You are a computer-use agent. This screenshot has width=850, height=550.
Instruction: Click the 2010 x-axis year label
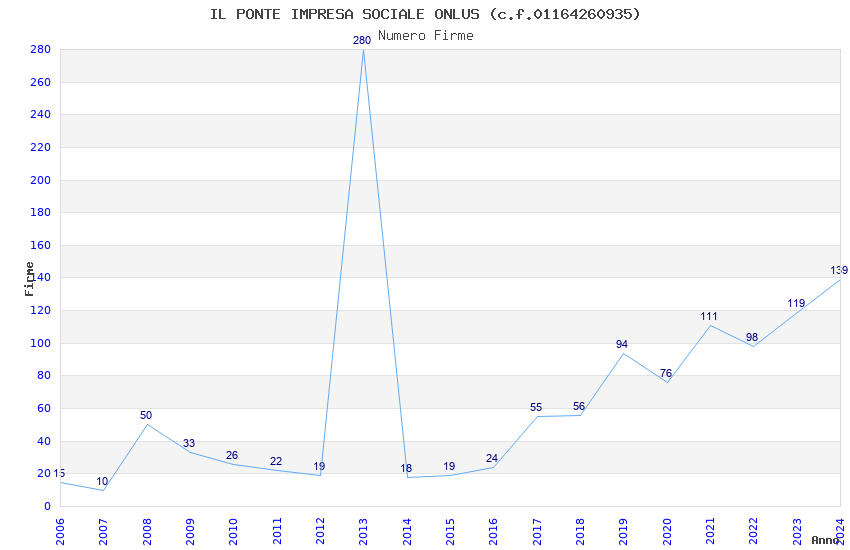pos(233,532)
